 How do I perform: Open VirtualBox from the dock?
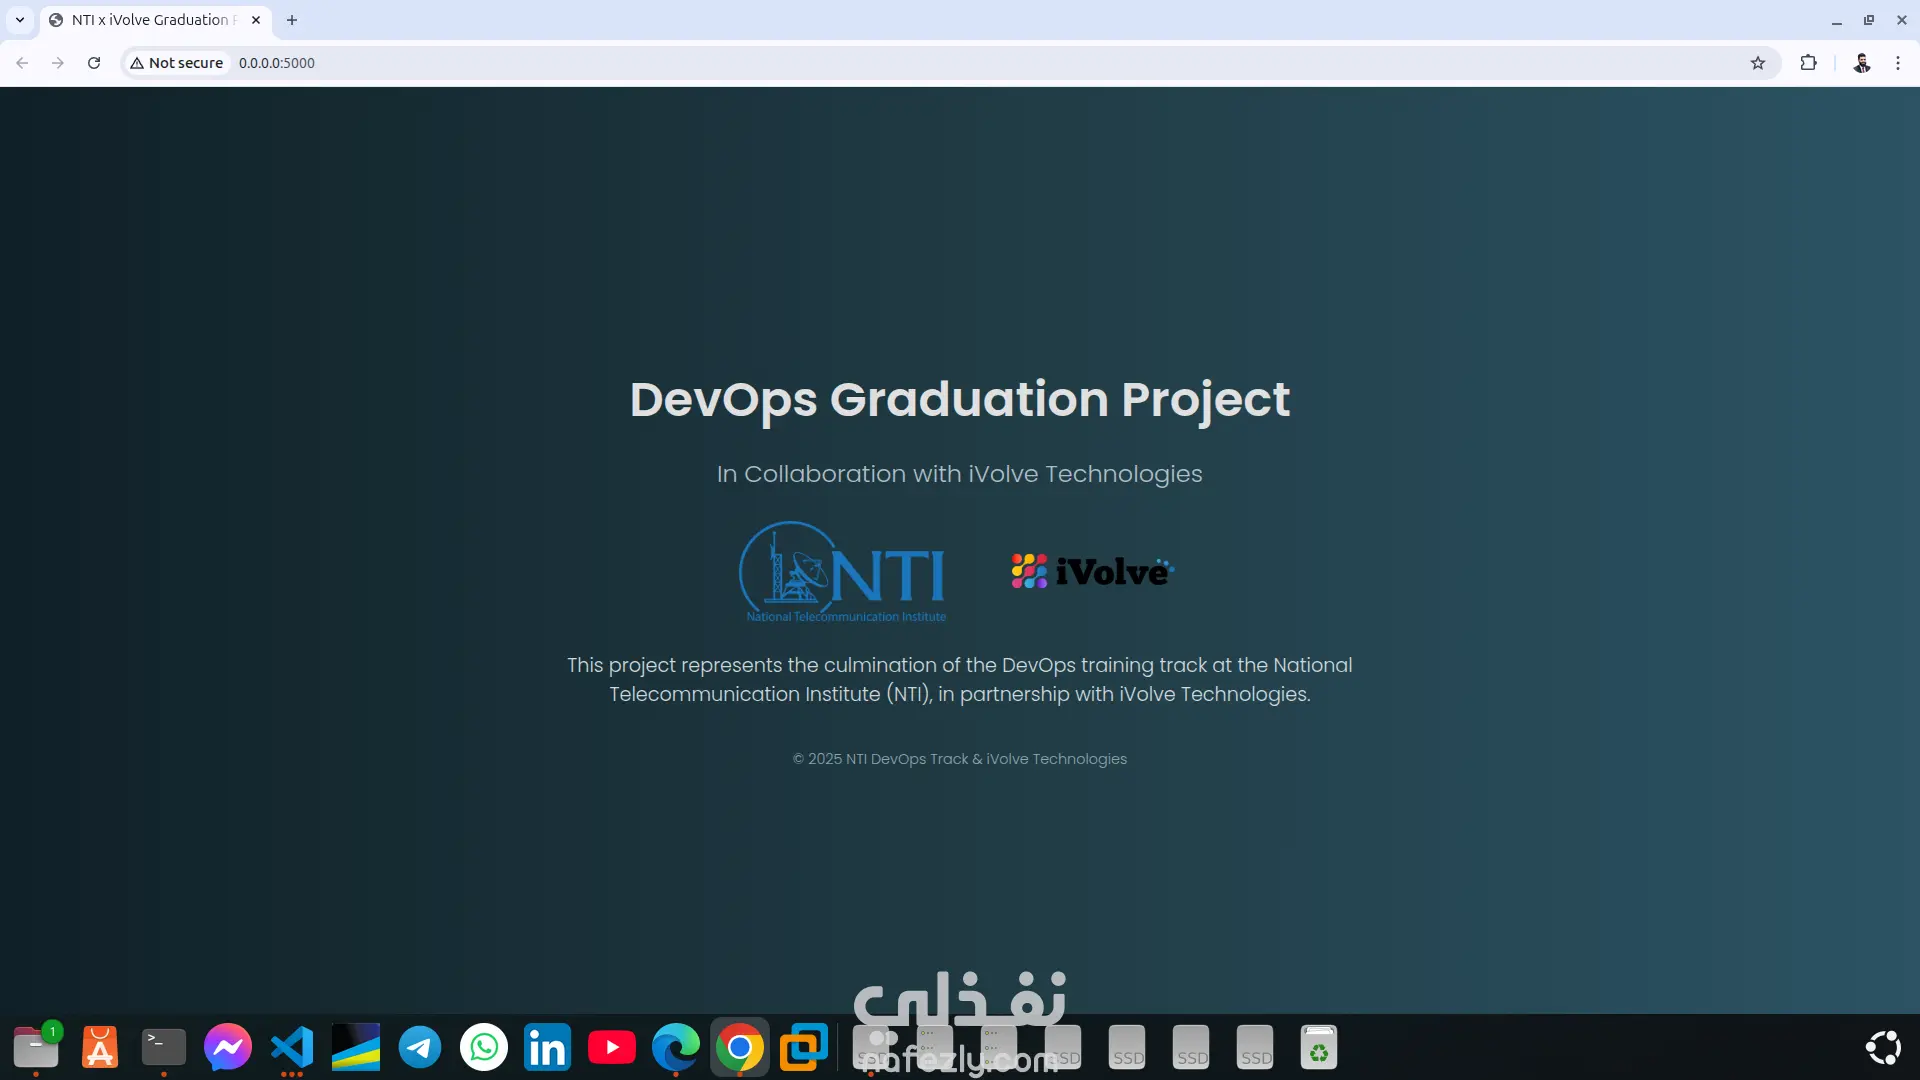point(804,1047)
